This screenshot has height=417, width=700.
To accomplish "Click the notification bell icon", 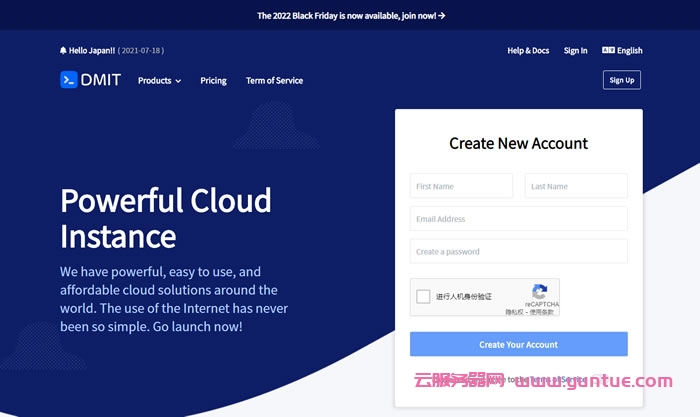I will point(63,50).
